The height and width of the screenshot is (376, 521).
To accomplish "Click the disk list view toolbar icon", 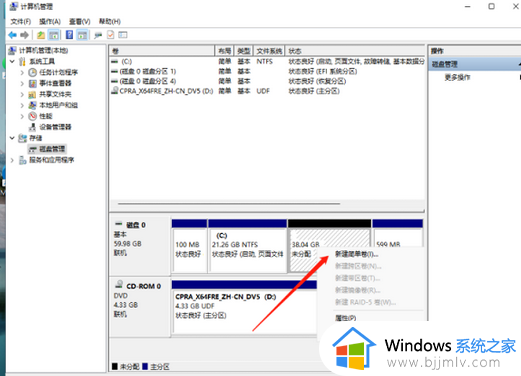I will 123,35.
